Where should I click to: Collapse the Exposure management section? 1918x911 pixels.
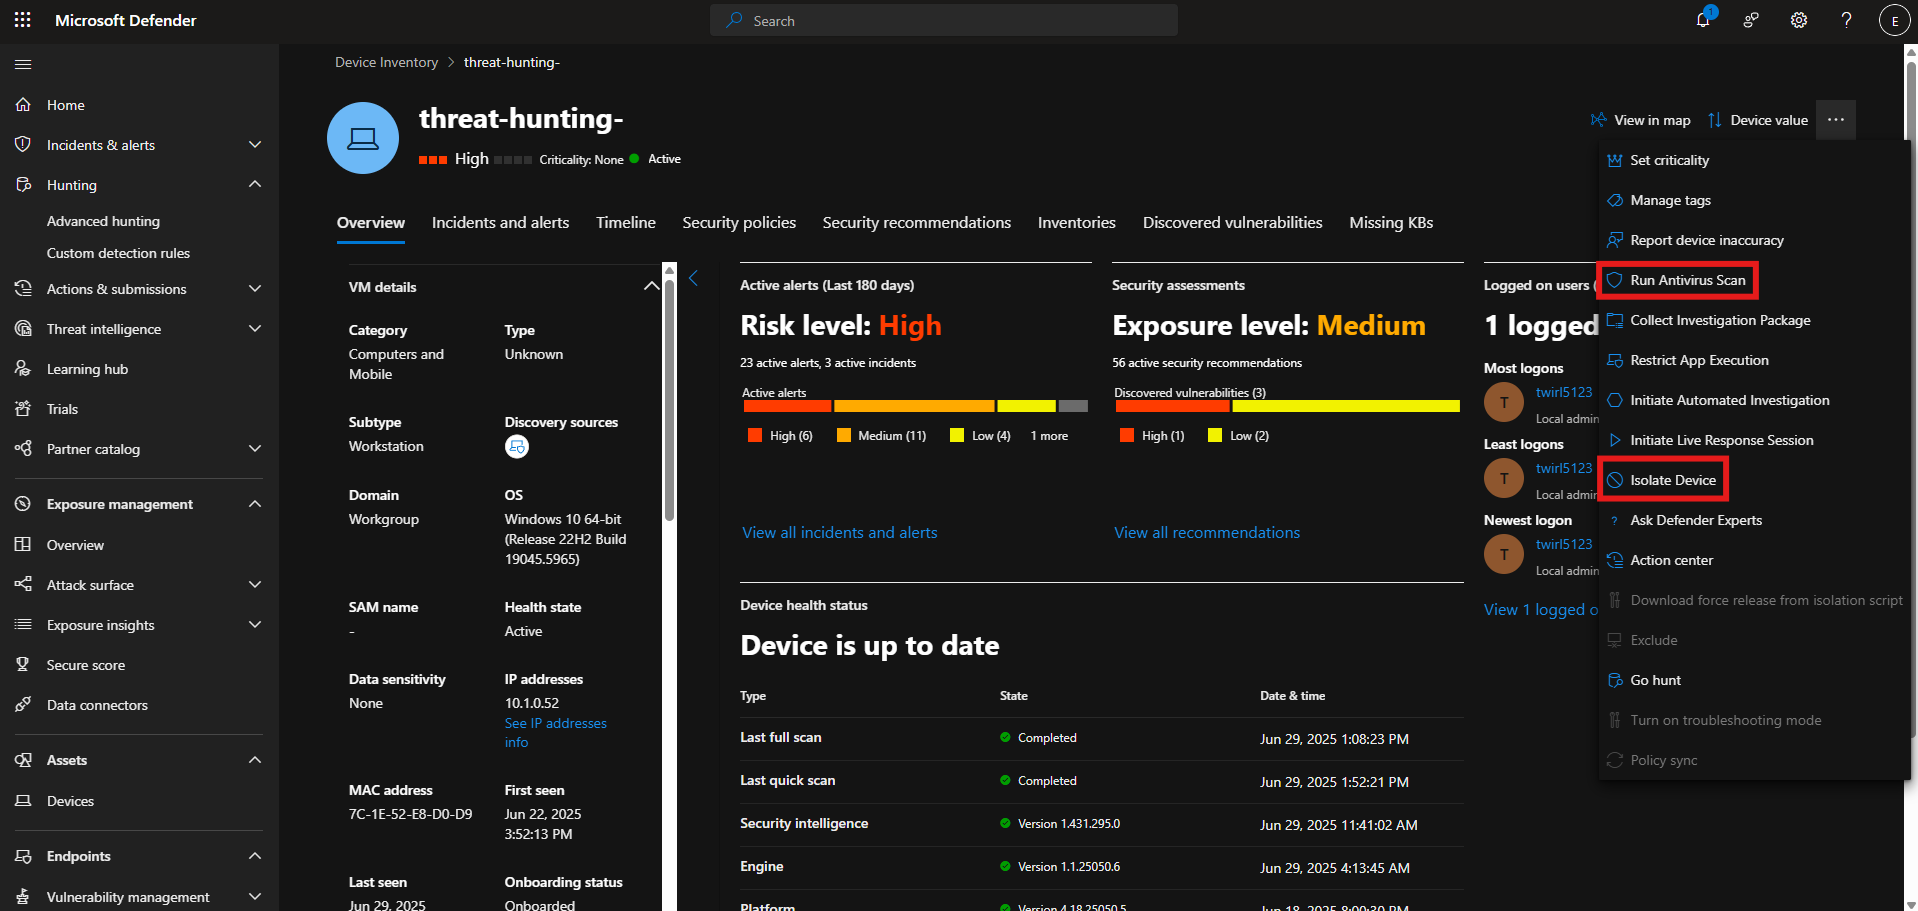tap(255, 503)
